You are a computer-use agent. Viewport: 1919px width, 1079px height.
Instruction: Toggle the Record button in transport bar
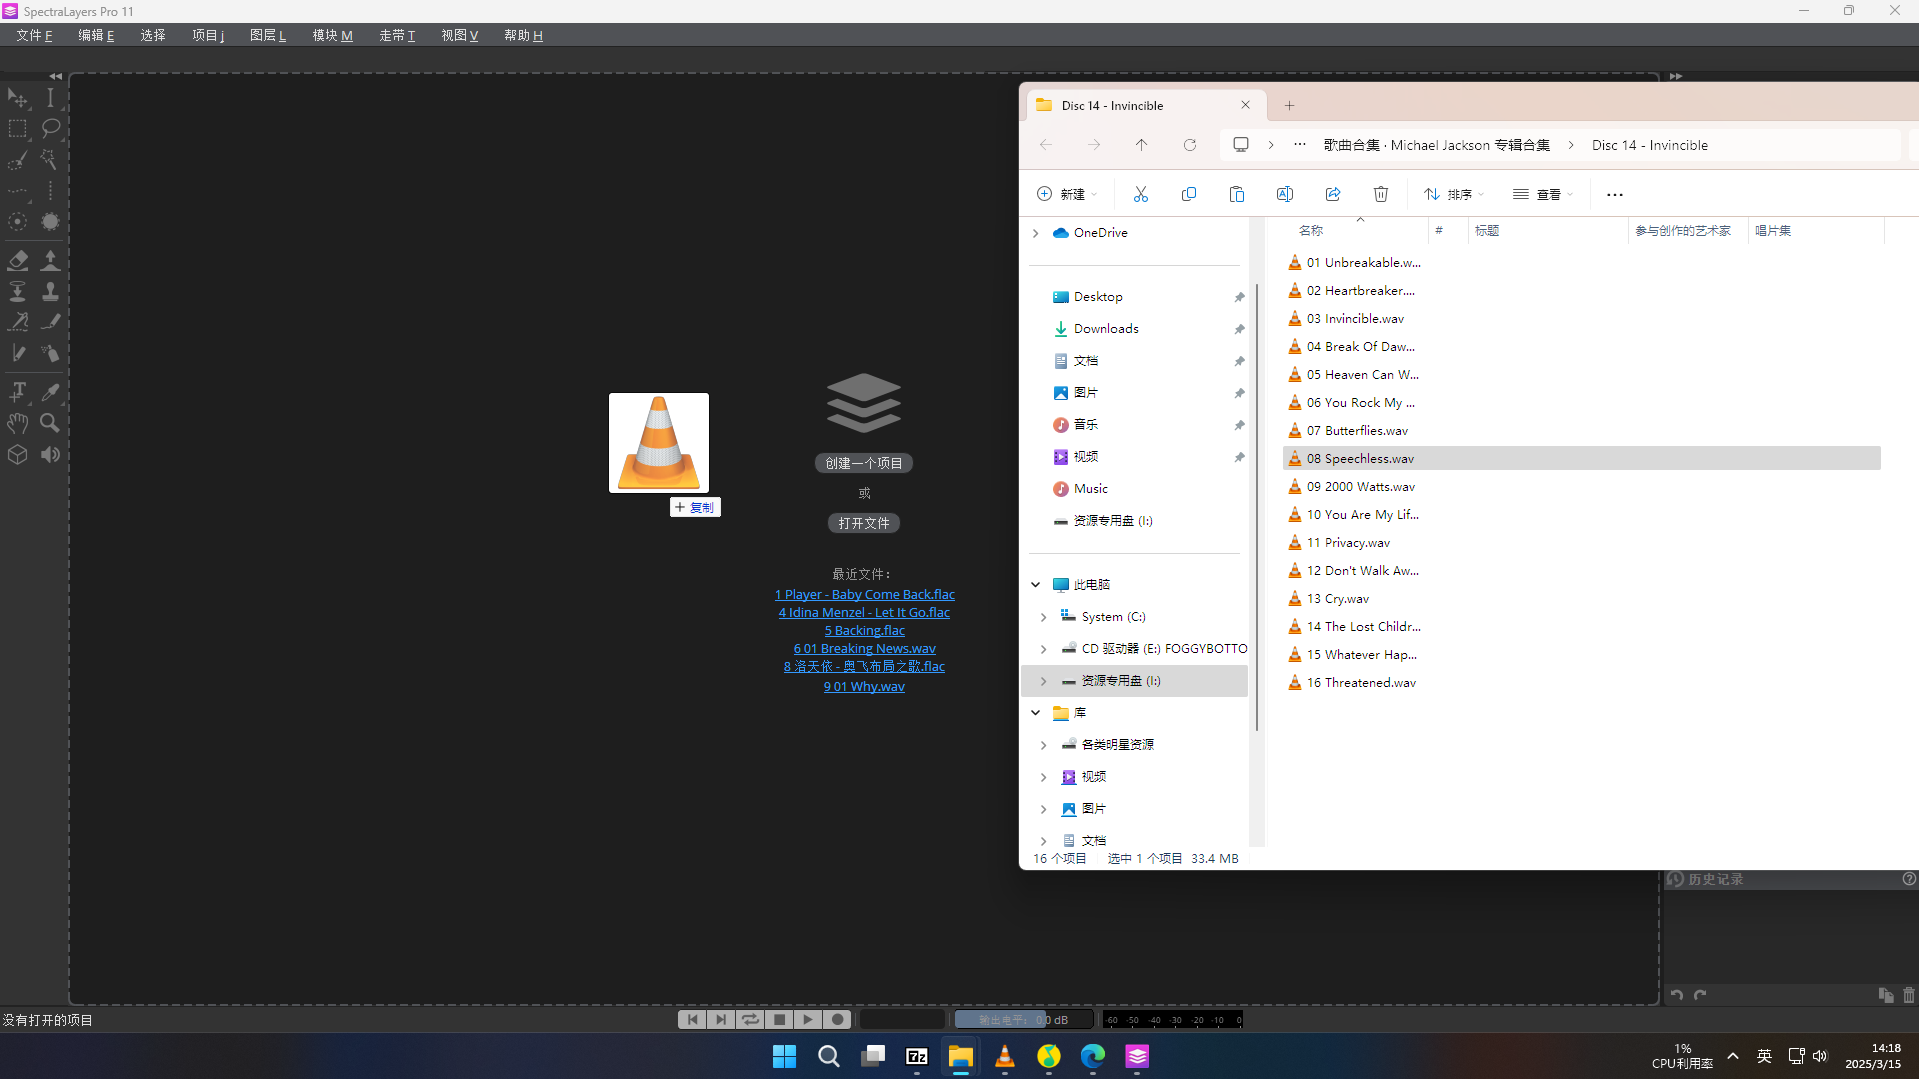(838, 1019)
